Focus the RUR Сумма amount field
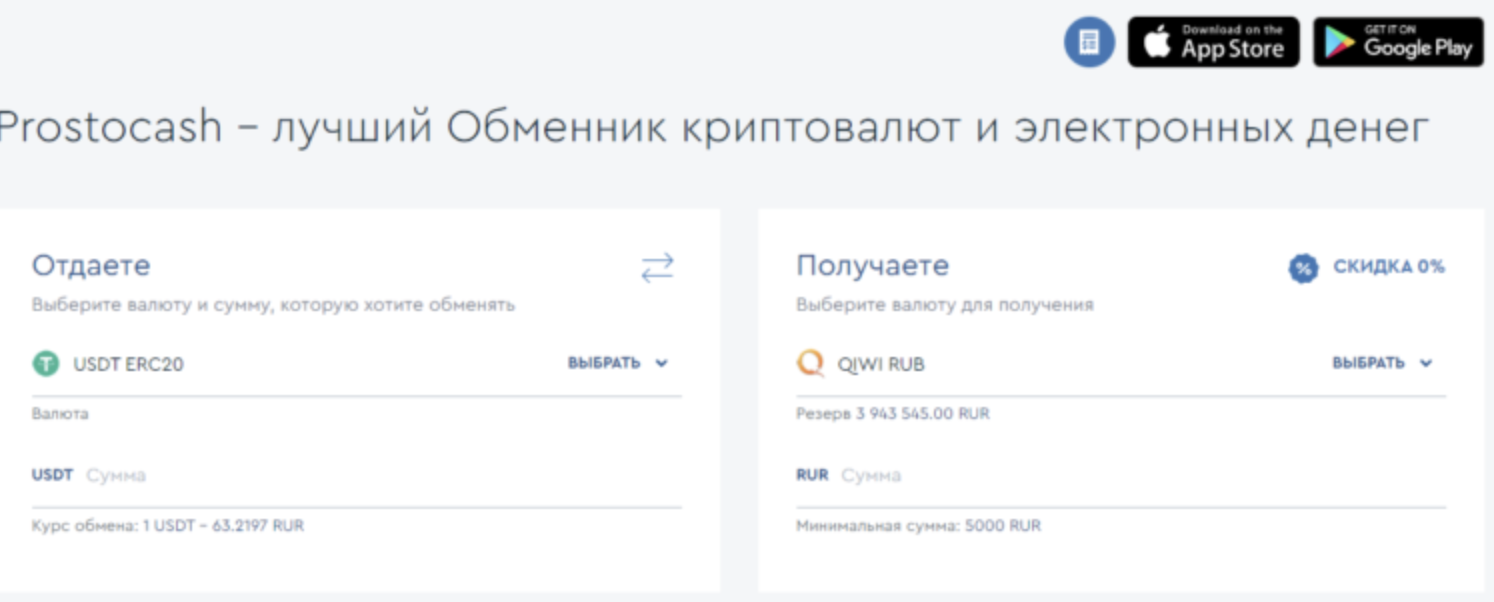 [x=1140, y=475]
